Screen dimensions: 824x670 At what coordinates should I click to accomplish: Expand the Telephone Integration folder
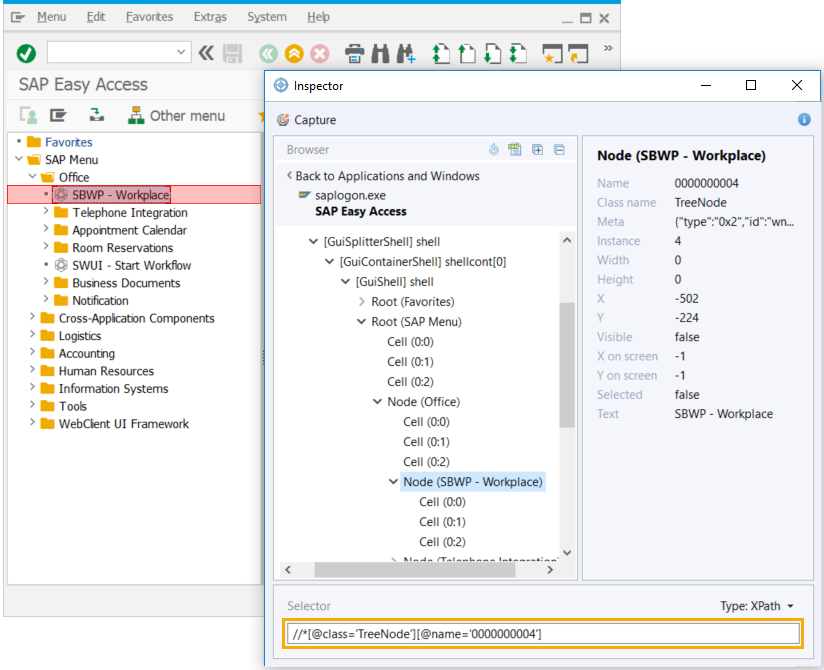[x=46, y=211]
